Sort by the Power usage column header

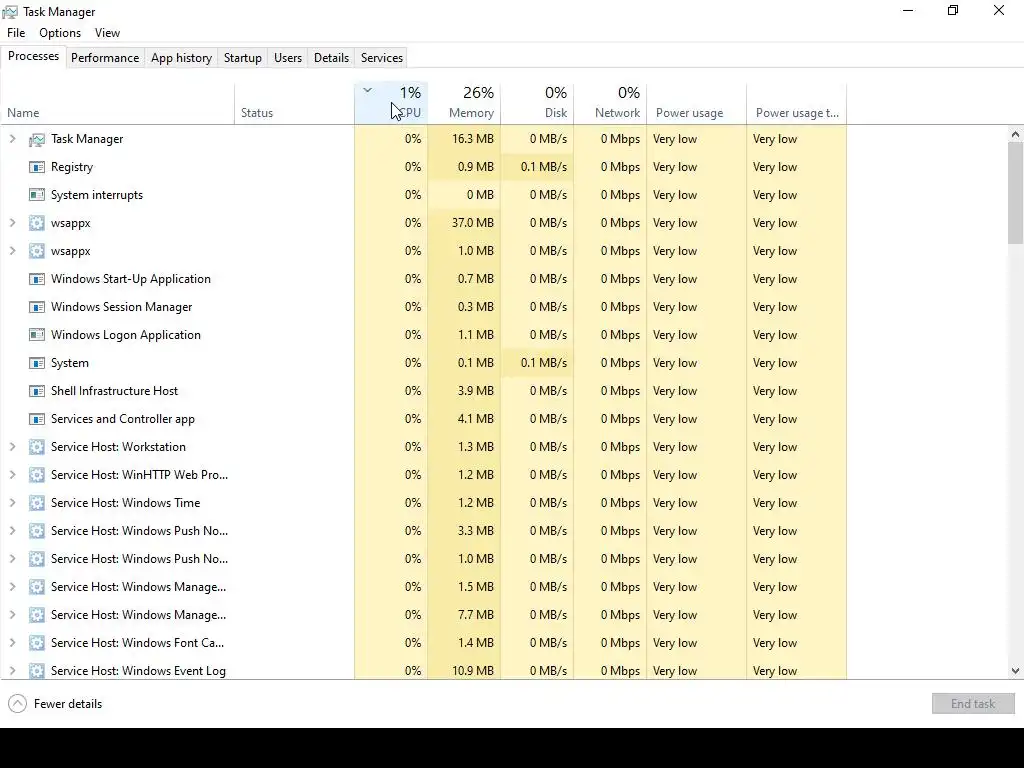pos(697,104)
